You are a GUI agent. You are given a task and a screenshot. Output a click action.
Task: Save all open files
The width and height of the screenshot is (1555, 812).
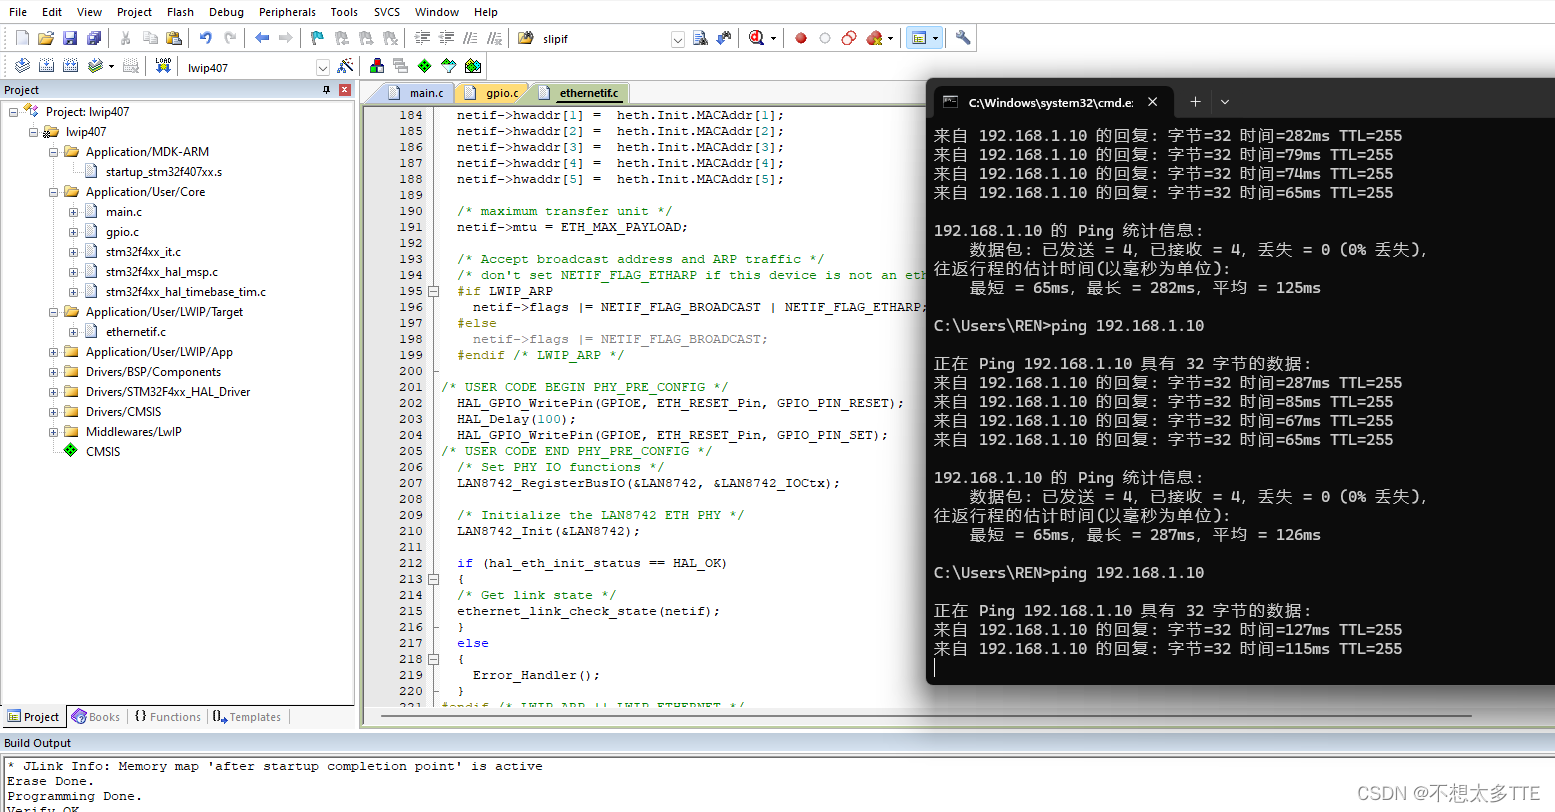(94, 37)
